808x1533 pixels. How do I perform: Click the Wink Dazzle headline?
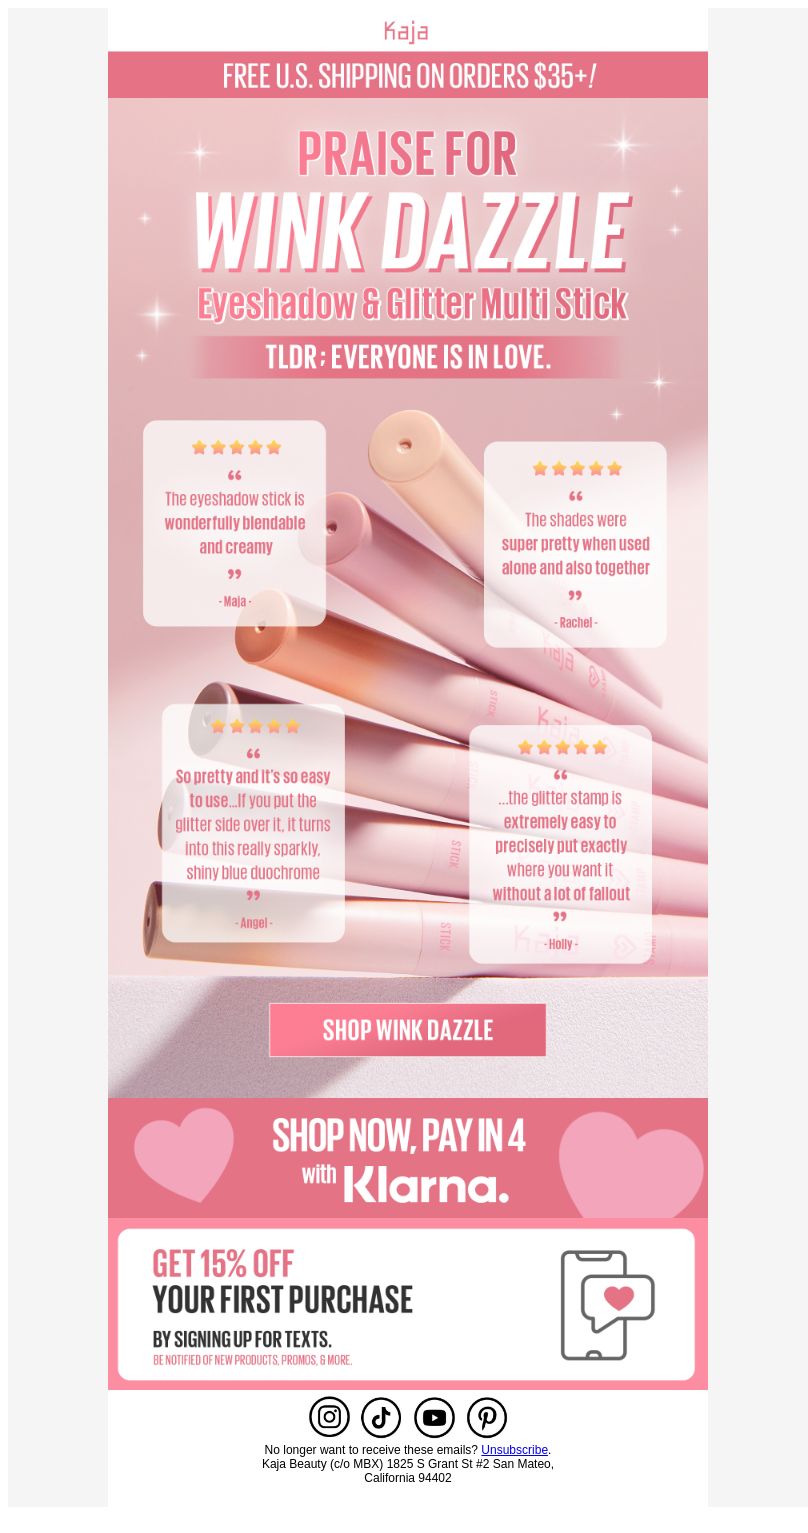(x=411, y=230)
